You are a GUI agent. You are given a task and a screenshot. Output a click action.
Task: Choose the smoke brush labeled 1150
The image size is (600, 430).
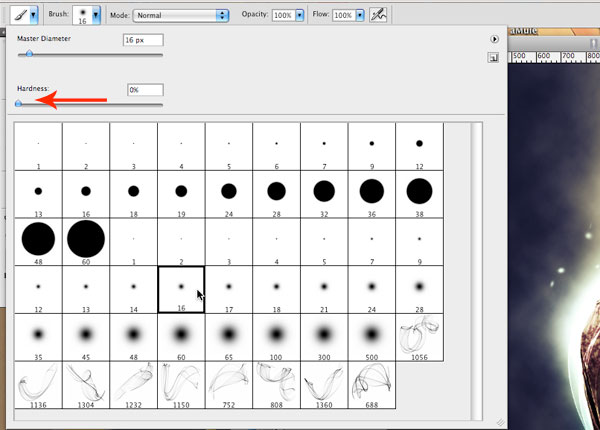tap(181, 385)
